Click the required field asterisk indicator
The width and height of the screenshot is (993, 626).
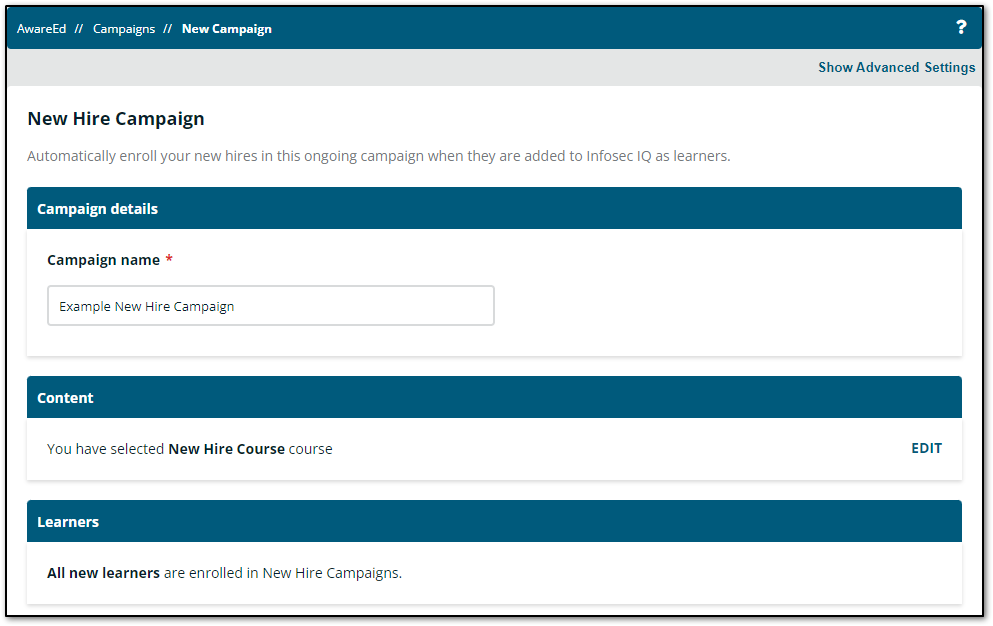(x=169, y=259)
